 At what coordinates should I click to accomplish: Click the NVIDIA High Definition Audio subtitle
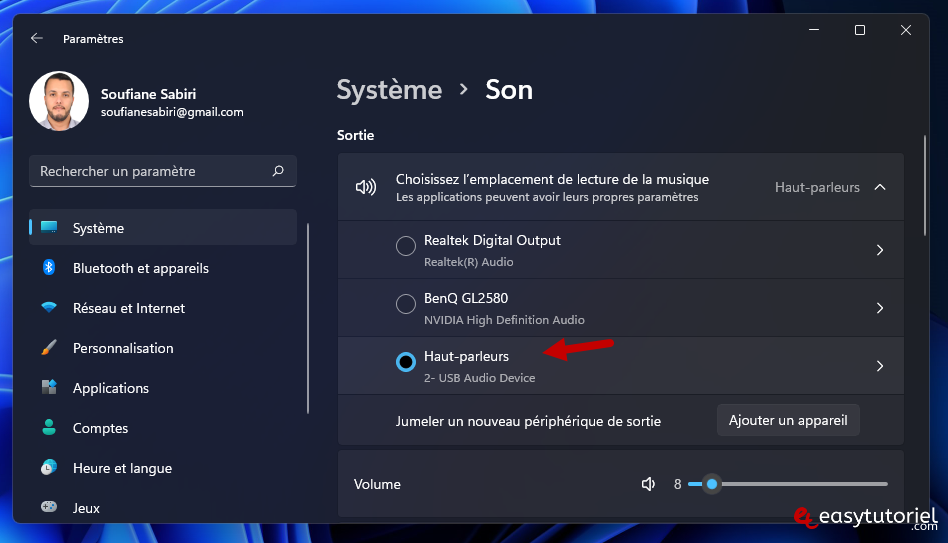504,320
